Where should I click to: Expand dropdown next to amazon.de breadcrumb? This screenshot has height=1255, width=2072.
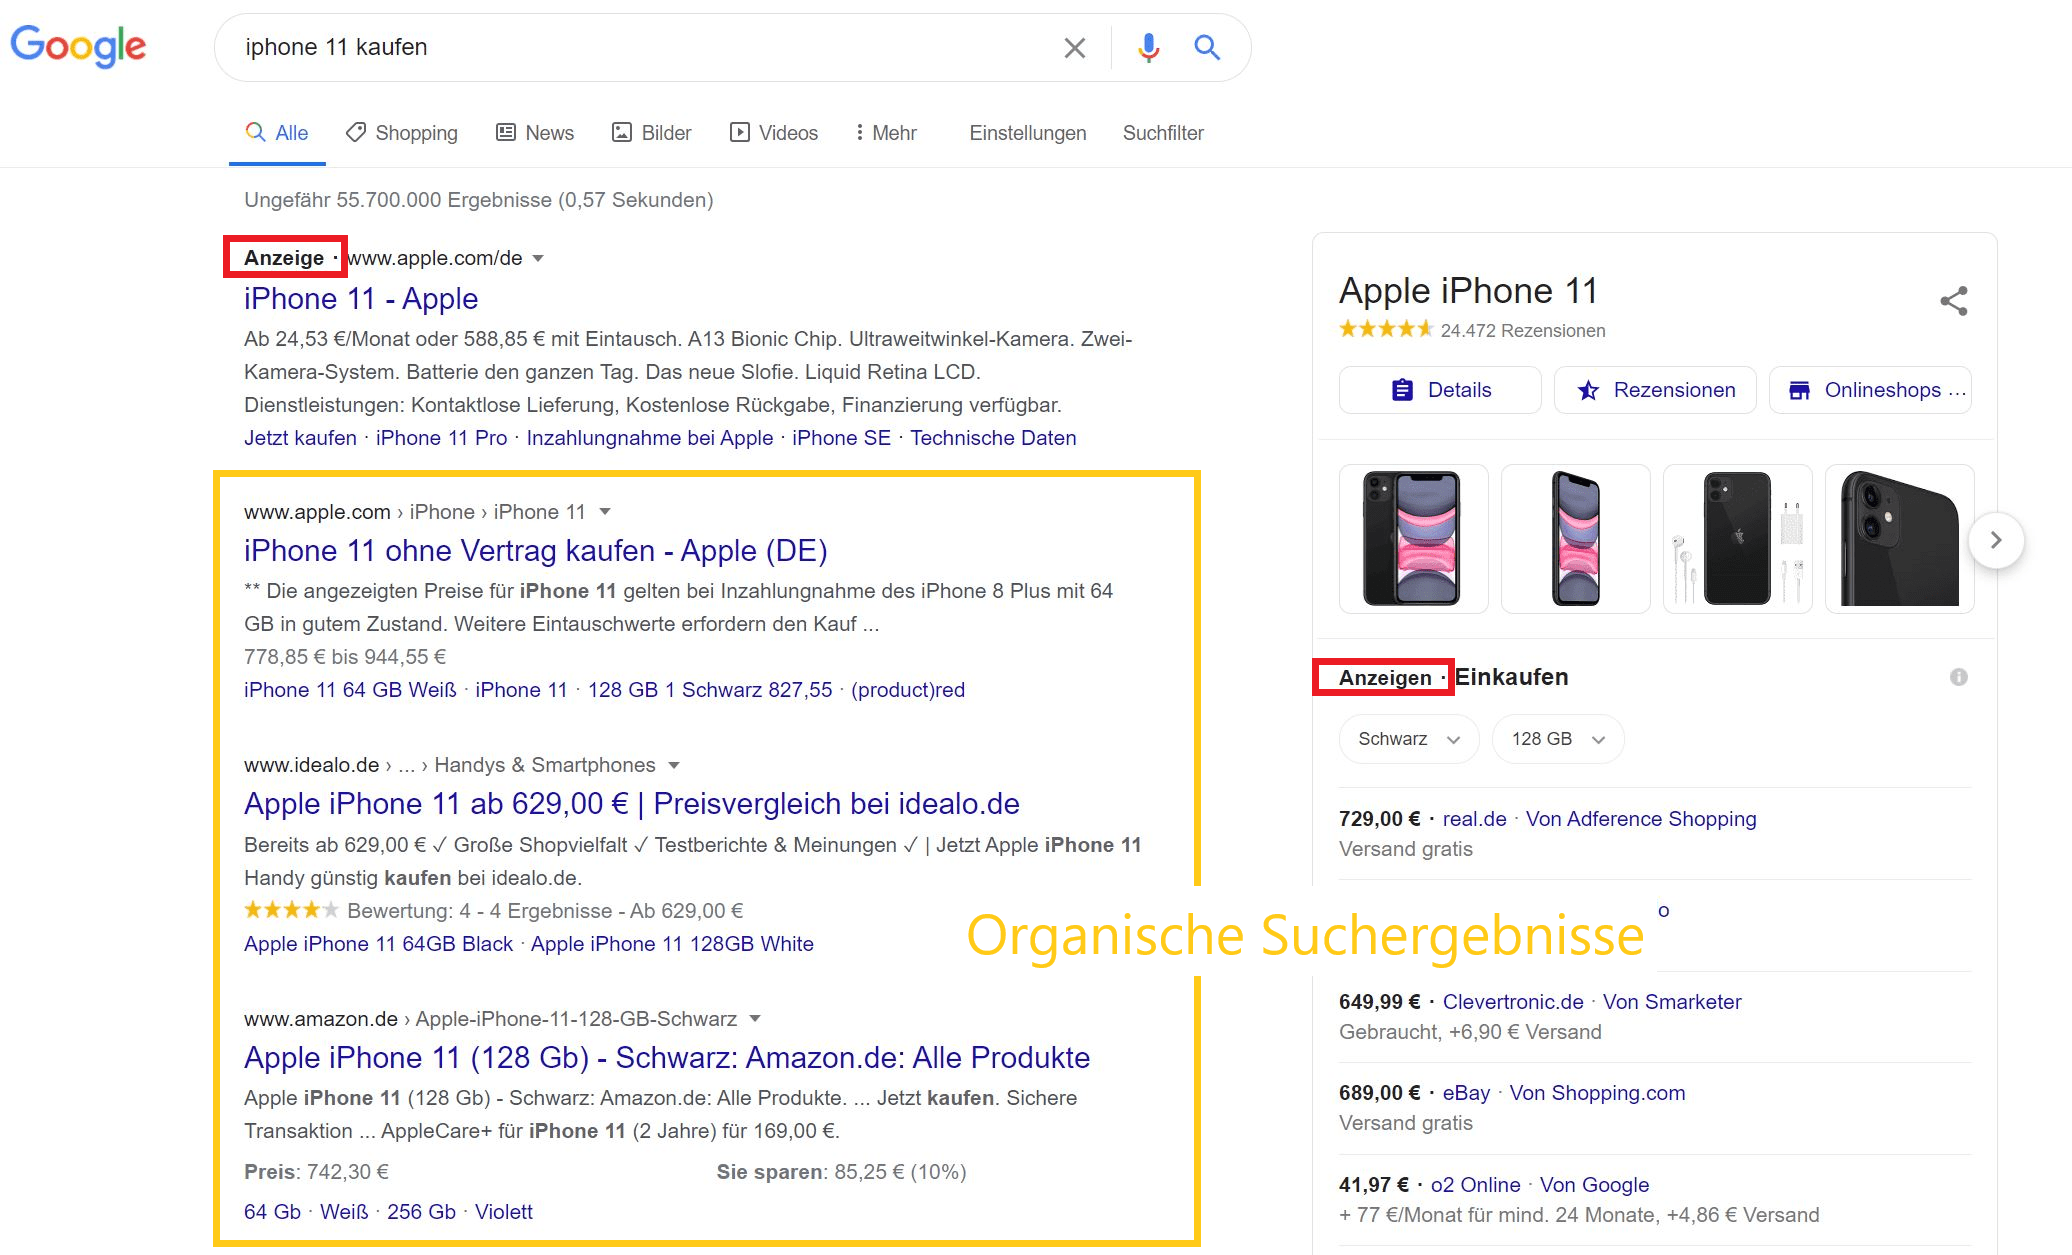[755, 1019]
